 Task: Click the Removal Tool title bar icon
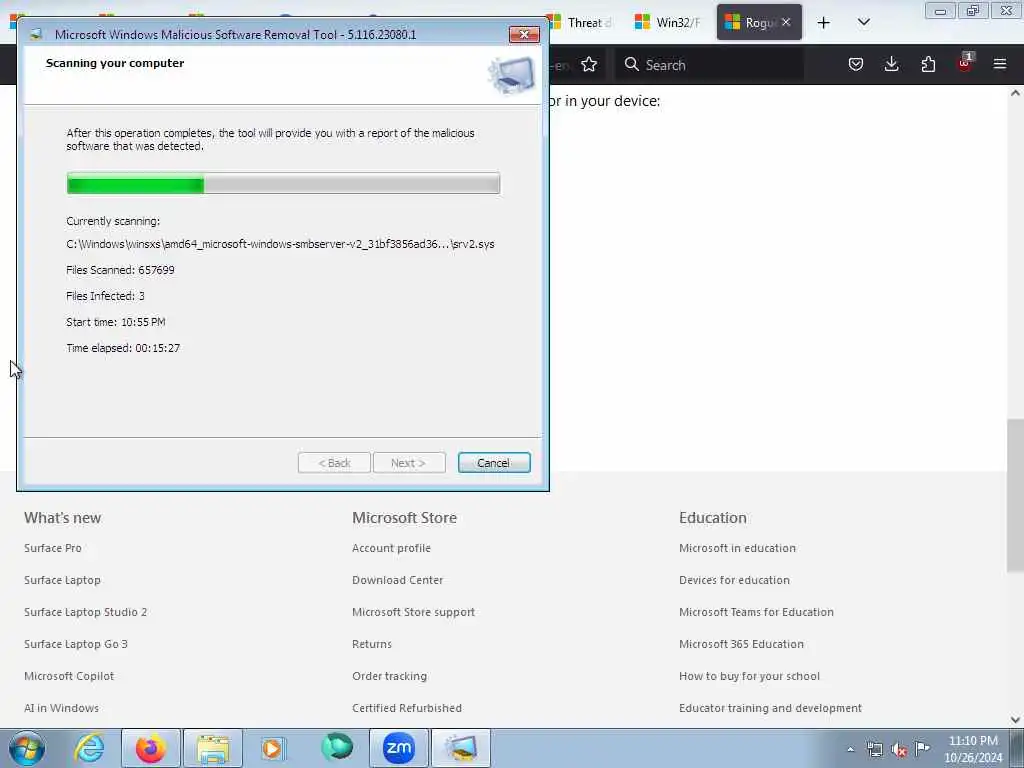(36, 35)
